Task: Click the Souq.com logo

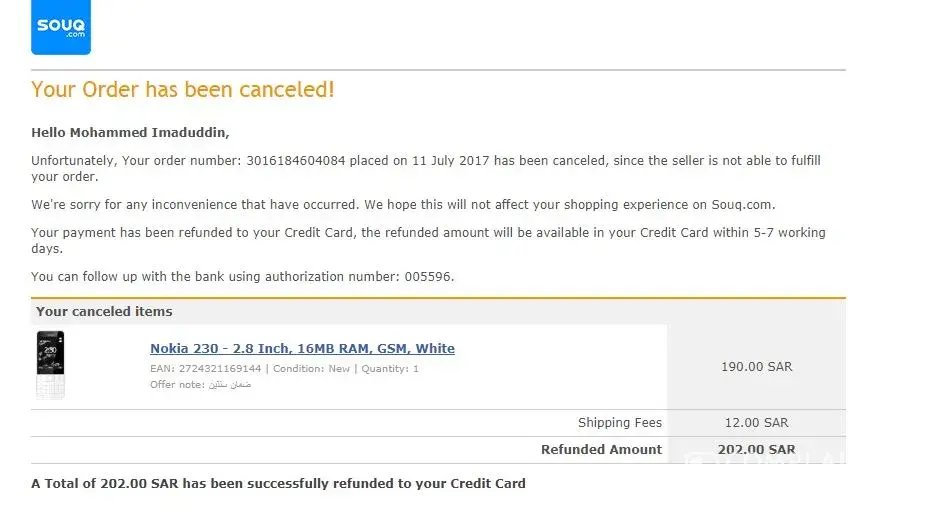Action: coord(61,28)
